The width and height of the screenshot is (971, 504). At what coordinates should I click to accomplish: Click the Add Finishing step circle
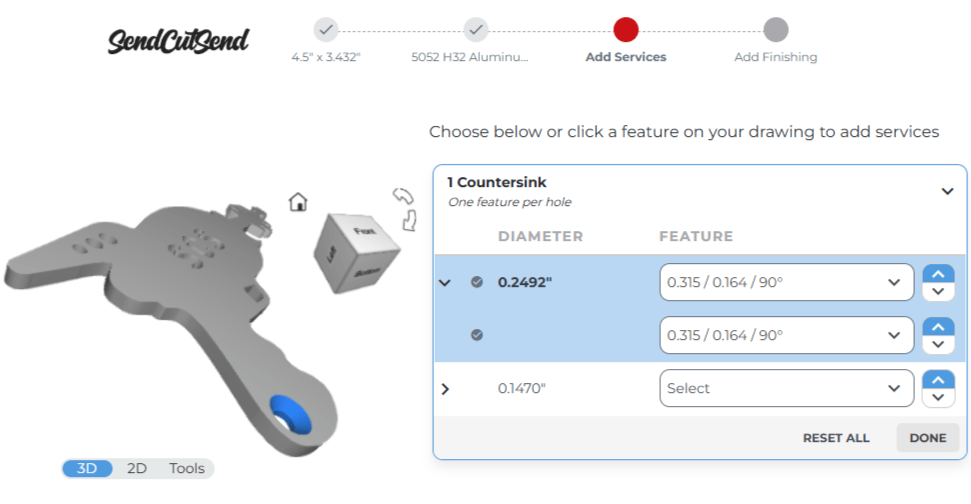775,29
